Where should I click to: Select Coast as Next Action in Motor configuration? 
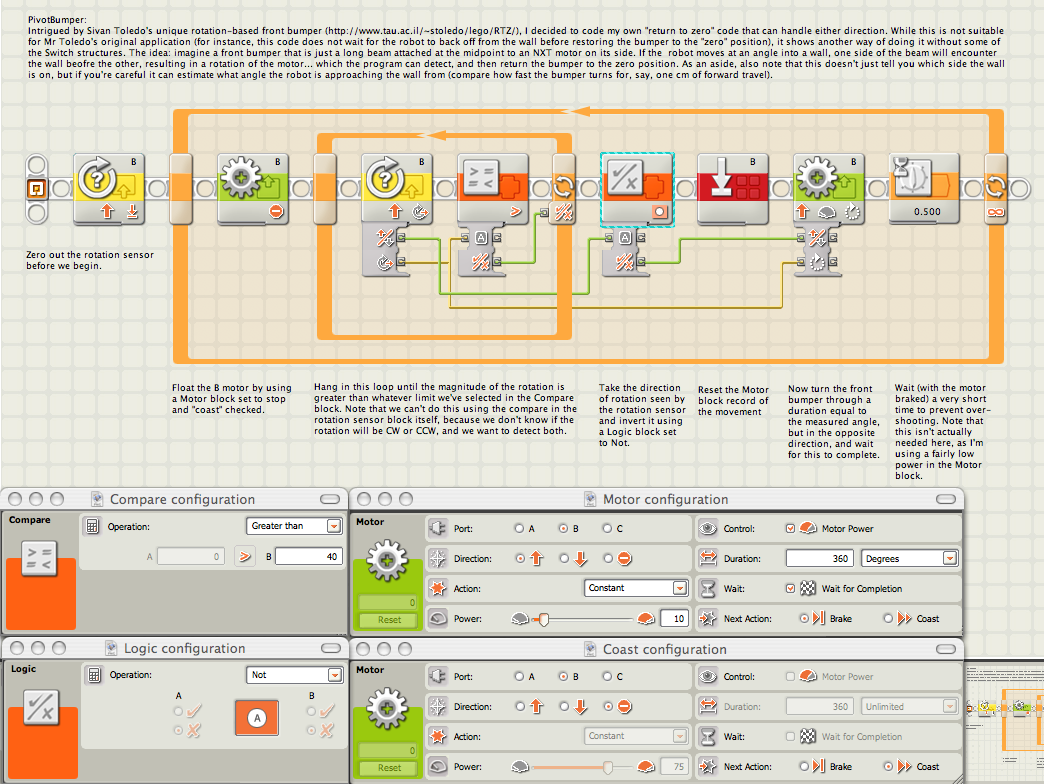click(888, 618)
